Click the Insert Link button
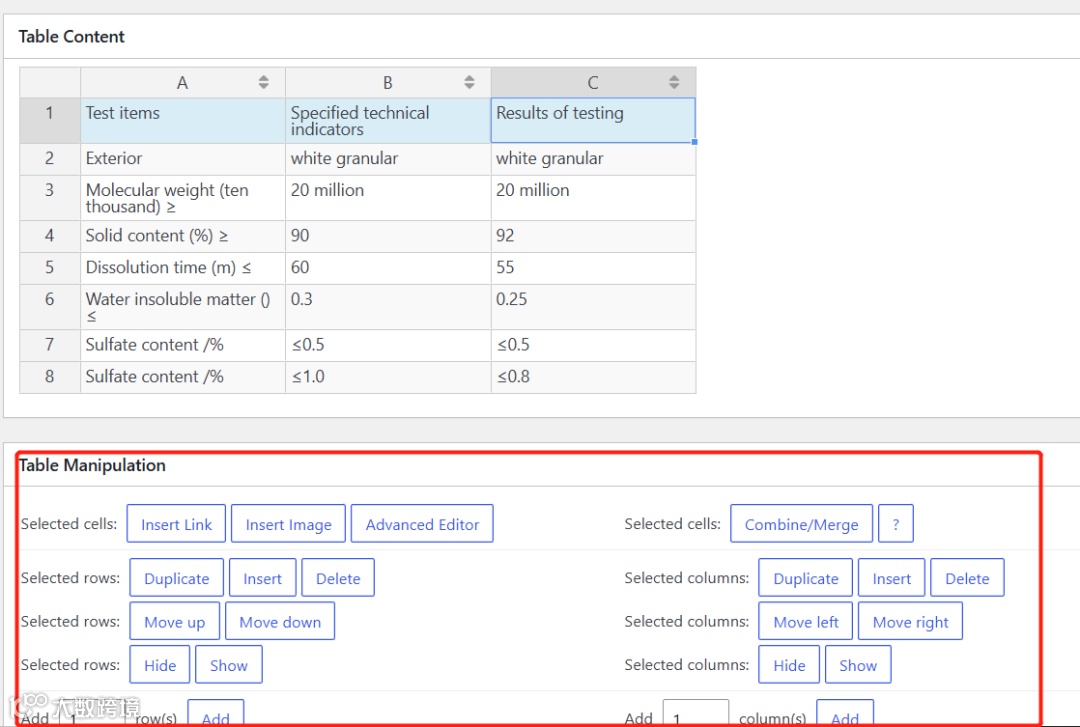The image size is (1080, 727). tap(176, 524)
